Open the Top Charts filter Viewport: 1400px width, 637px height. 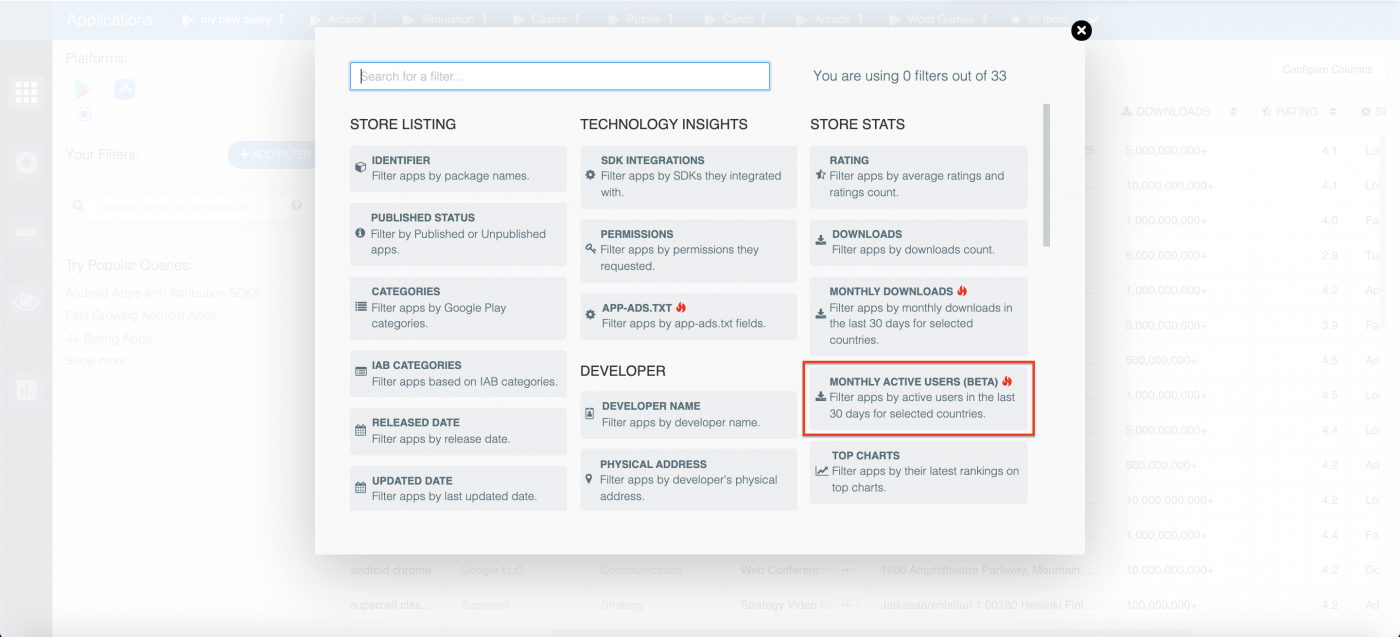pyautogui.click(x=917, y=470)
